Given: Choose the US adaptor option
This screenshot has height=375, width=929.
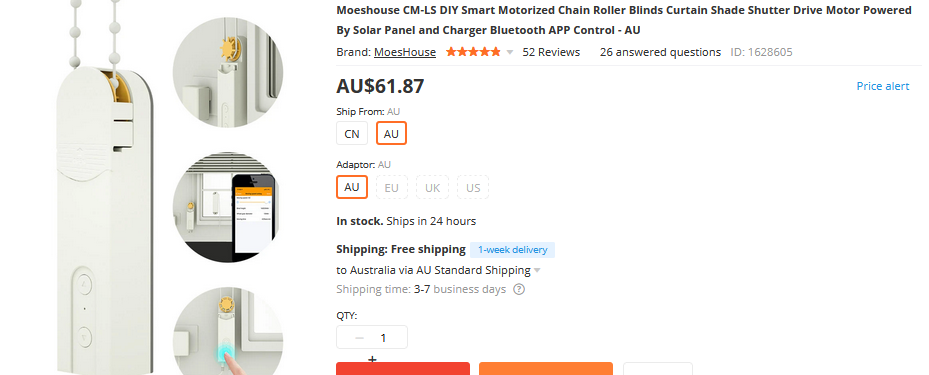Looking at the screenshot, I should point(473,188).
